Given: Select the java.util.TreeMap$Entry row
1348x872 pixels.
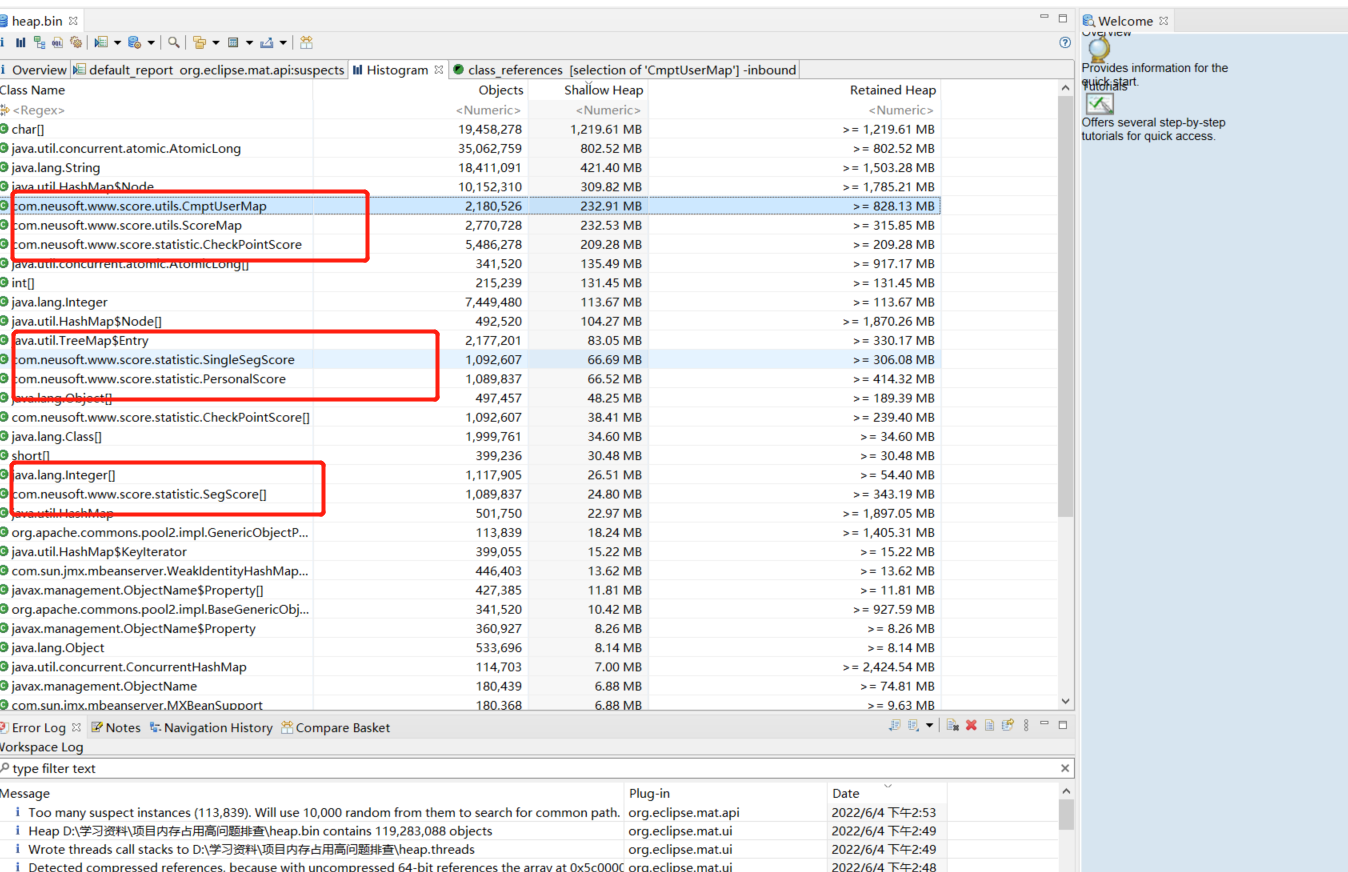Looking at the screenshot, I should (470, 340).
